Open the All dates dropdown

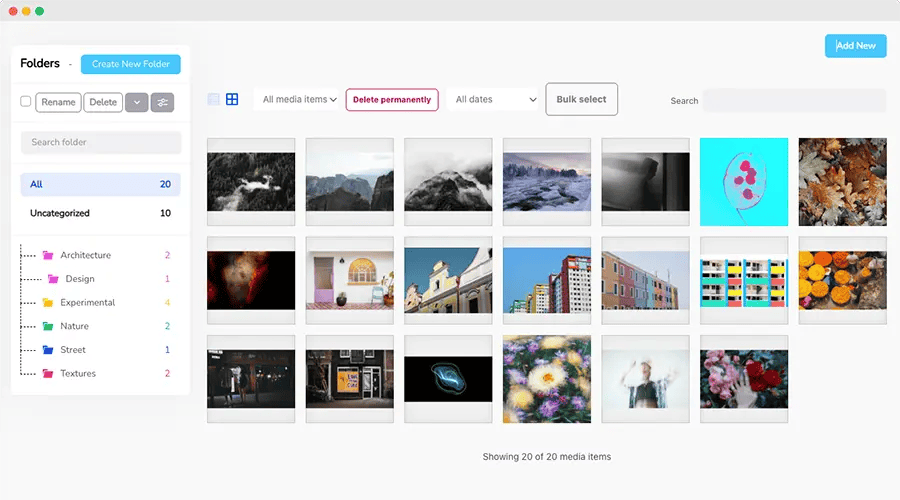495,99
